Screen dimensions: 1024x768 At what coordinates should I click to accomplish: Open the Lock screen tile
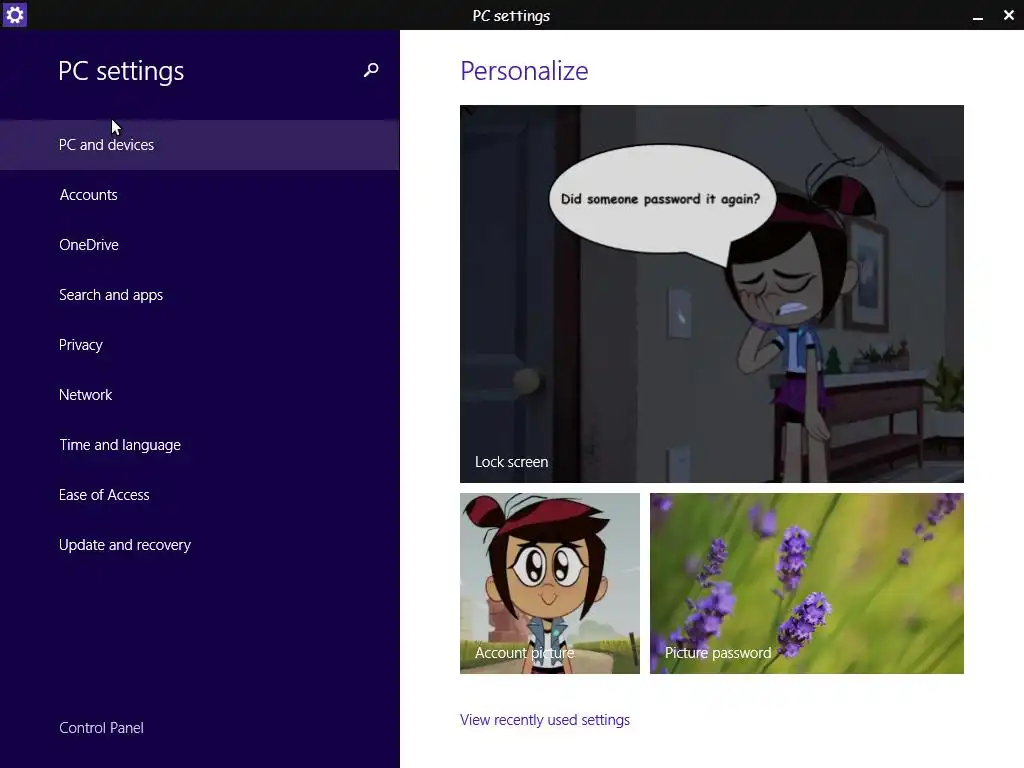point(712,294)
